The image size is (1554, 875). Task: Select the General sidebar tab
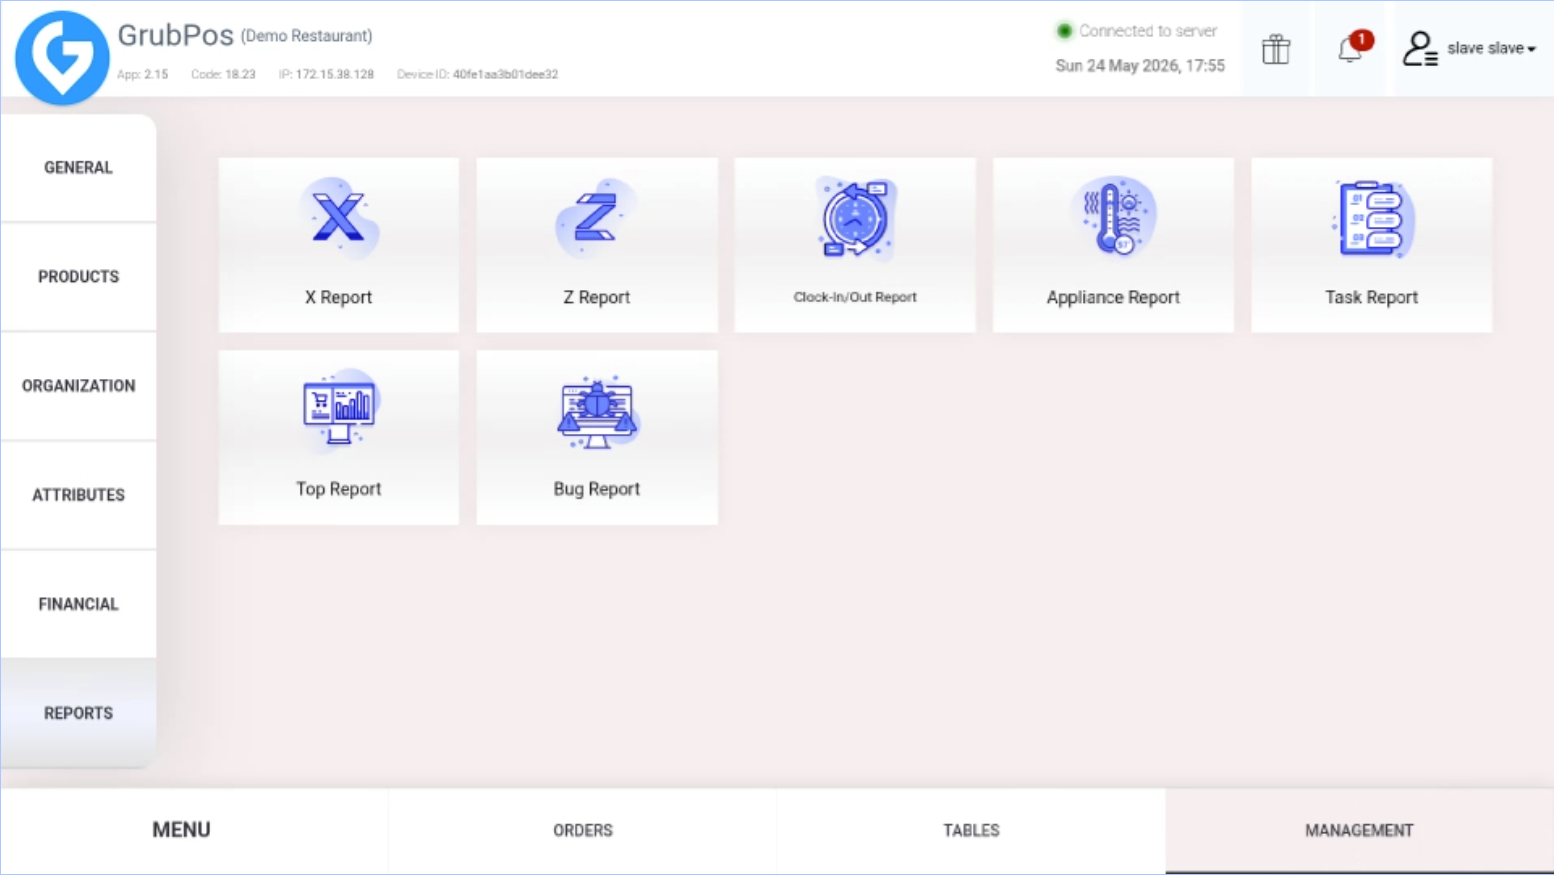78,167
